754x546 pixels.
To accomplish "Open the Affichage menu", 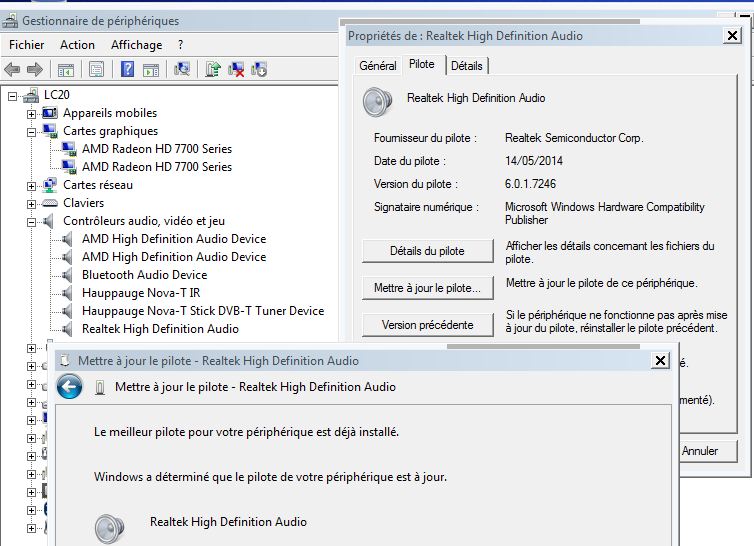I will (136, 45).
